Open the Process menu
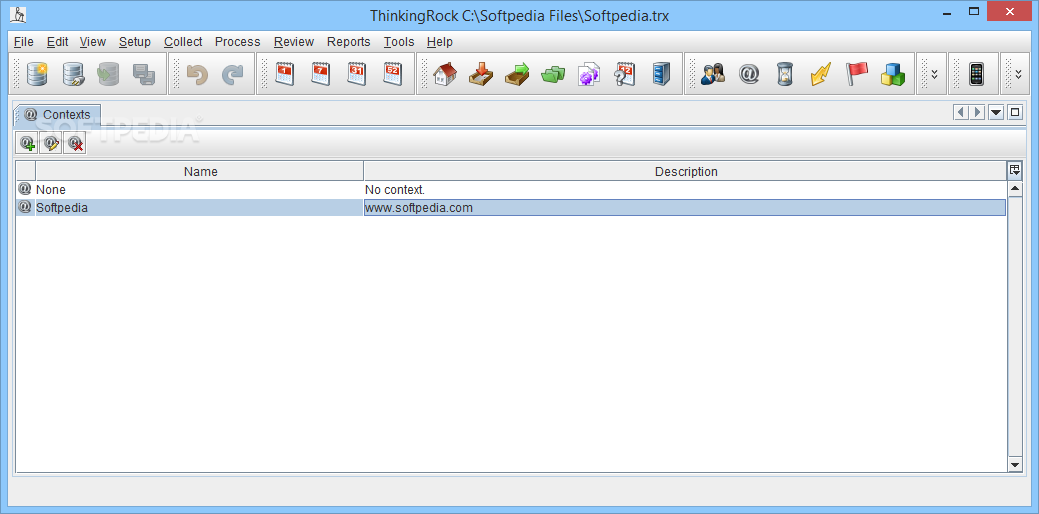 pyautogui.click(x=237, y=42)
